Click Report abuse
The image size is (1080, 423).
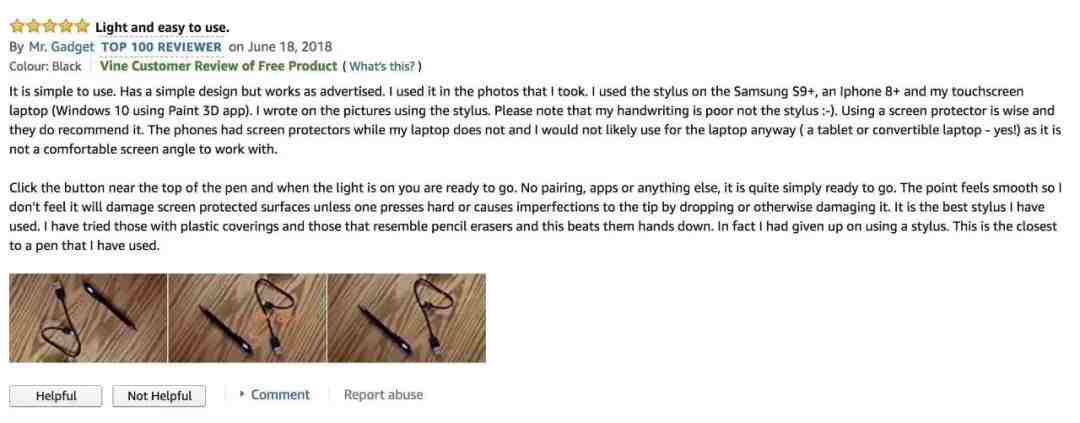pyautogui.click(x=384, y=395)
